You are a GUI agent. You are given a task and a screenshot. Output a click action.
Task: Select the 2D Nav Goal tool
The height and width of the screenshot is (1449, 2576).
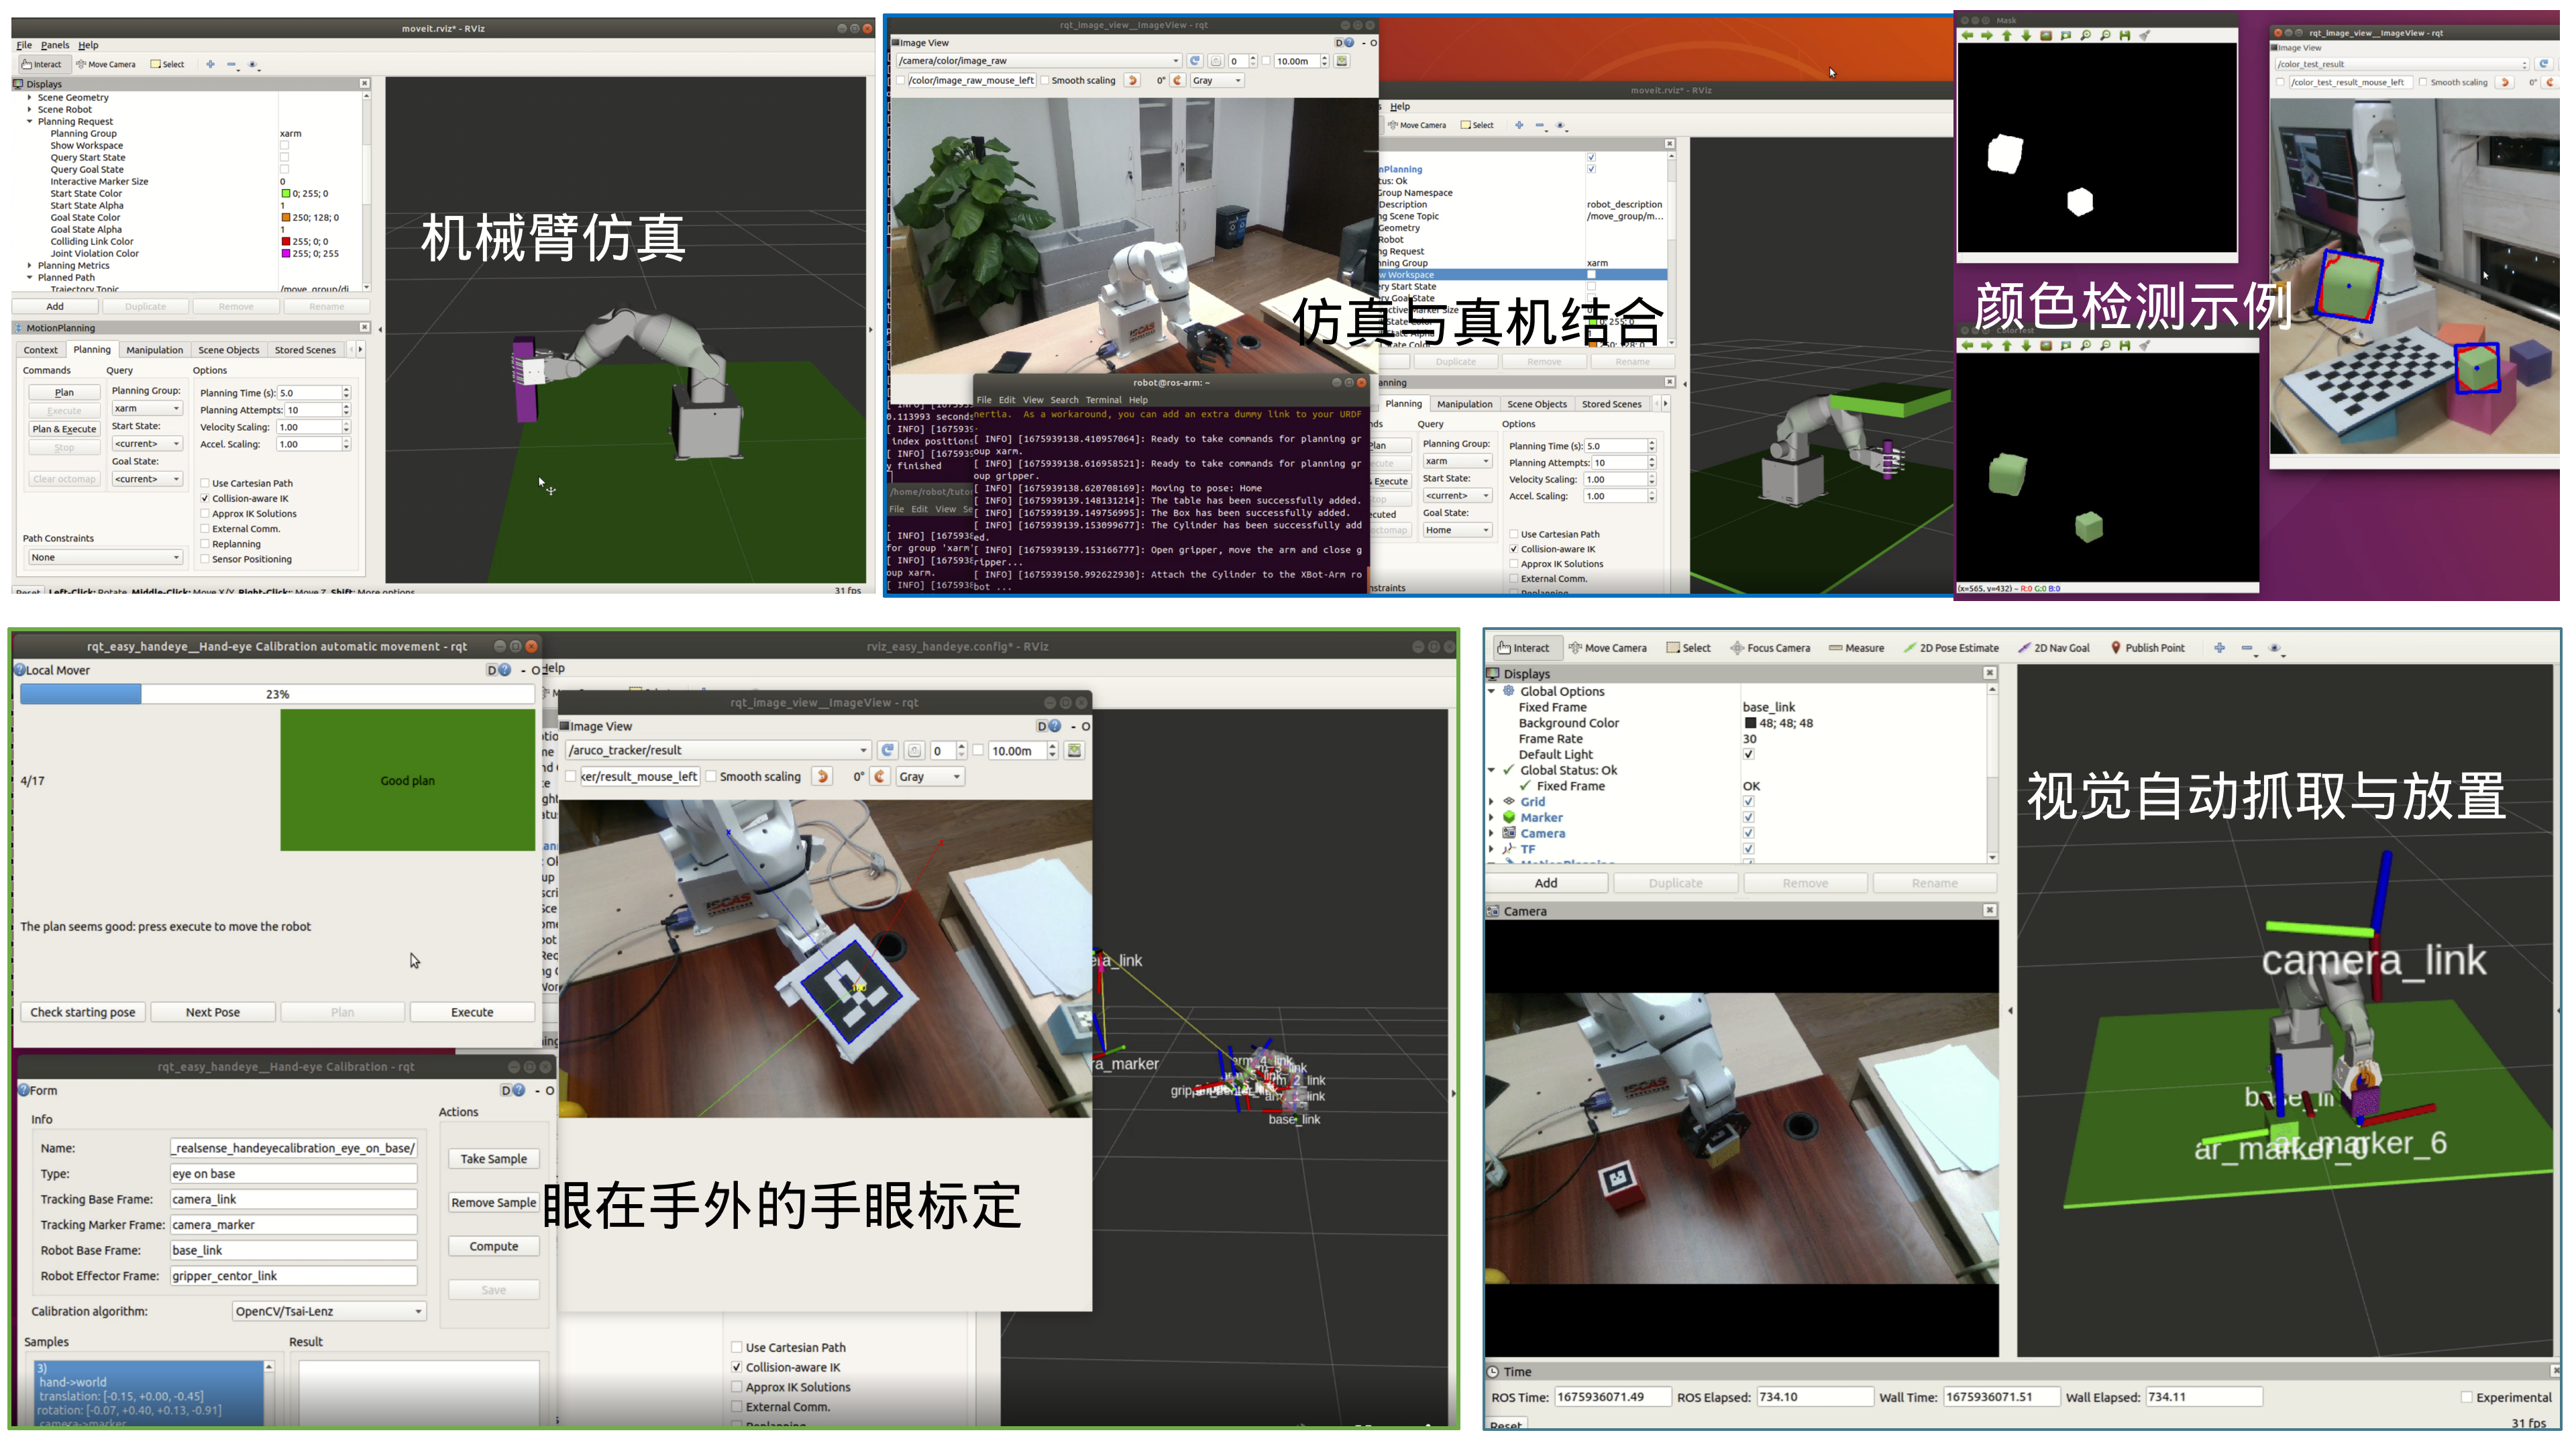coord(2054,648)
